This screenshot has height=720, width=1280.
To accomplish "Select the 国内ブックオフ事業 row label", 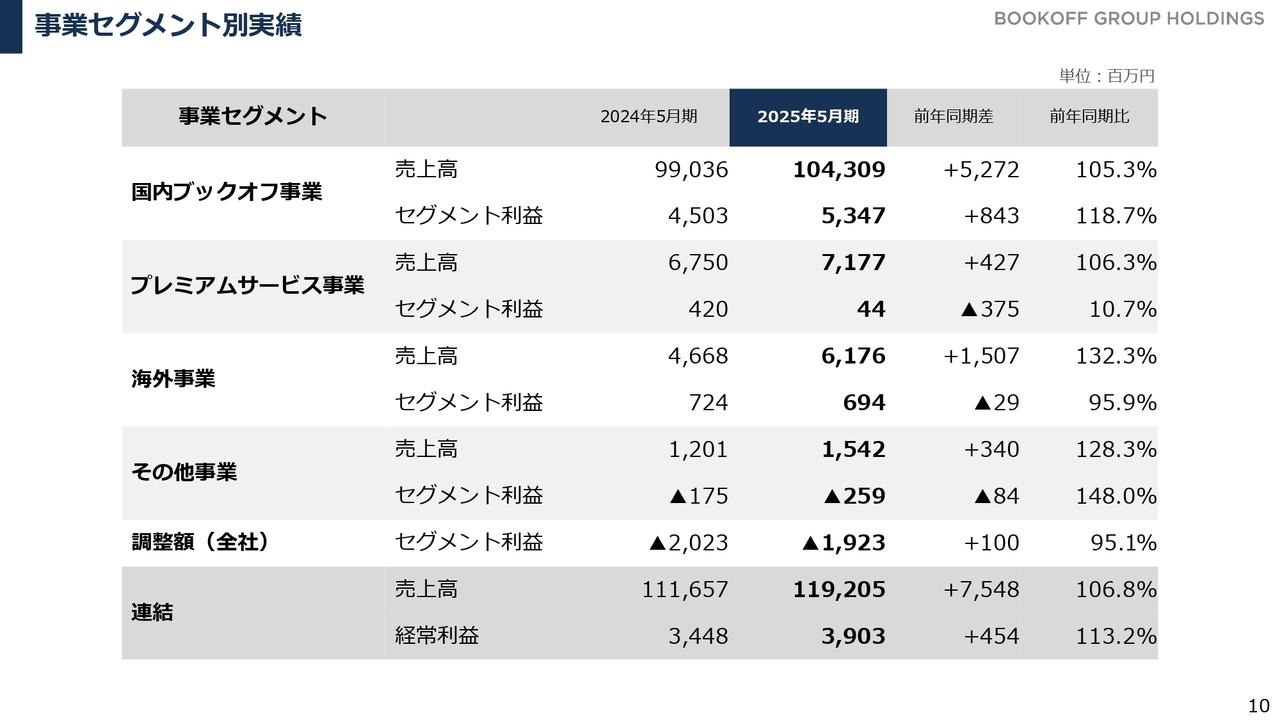I will (227, 192).
